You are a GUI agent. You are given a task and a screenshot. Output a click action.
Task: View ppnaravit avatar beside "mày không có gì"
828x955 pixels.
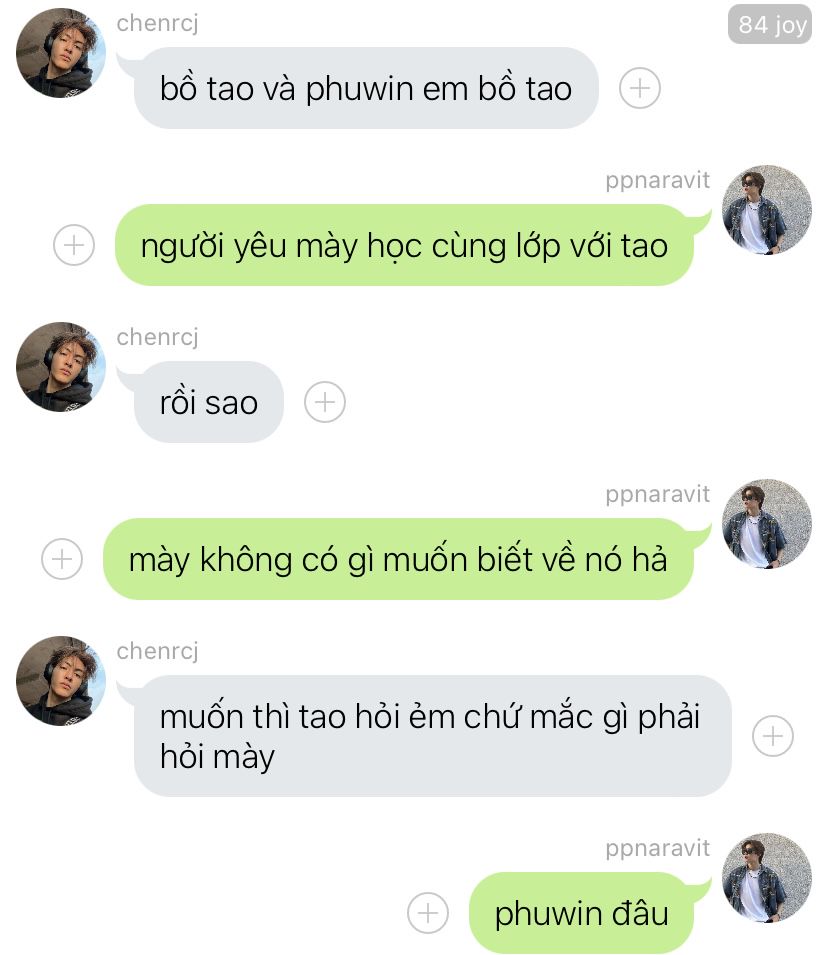(766, 524)
